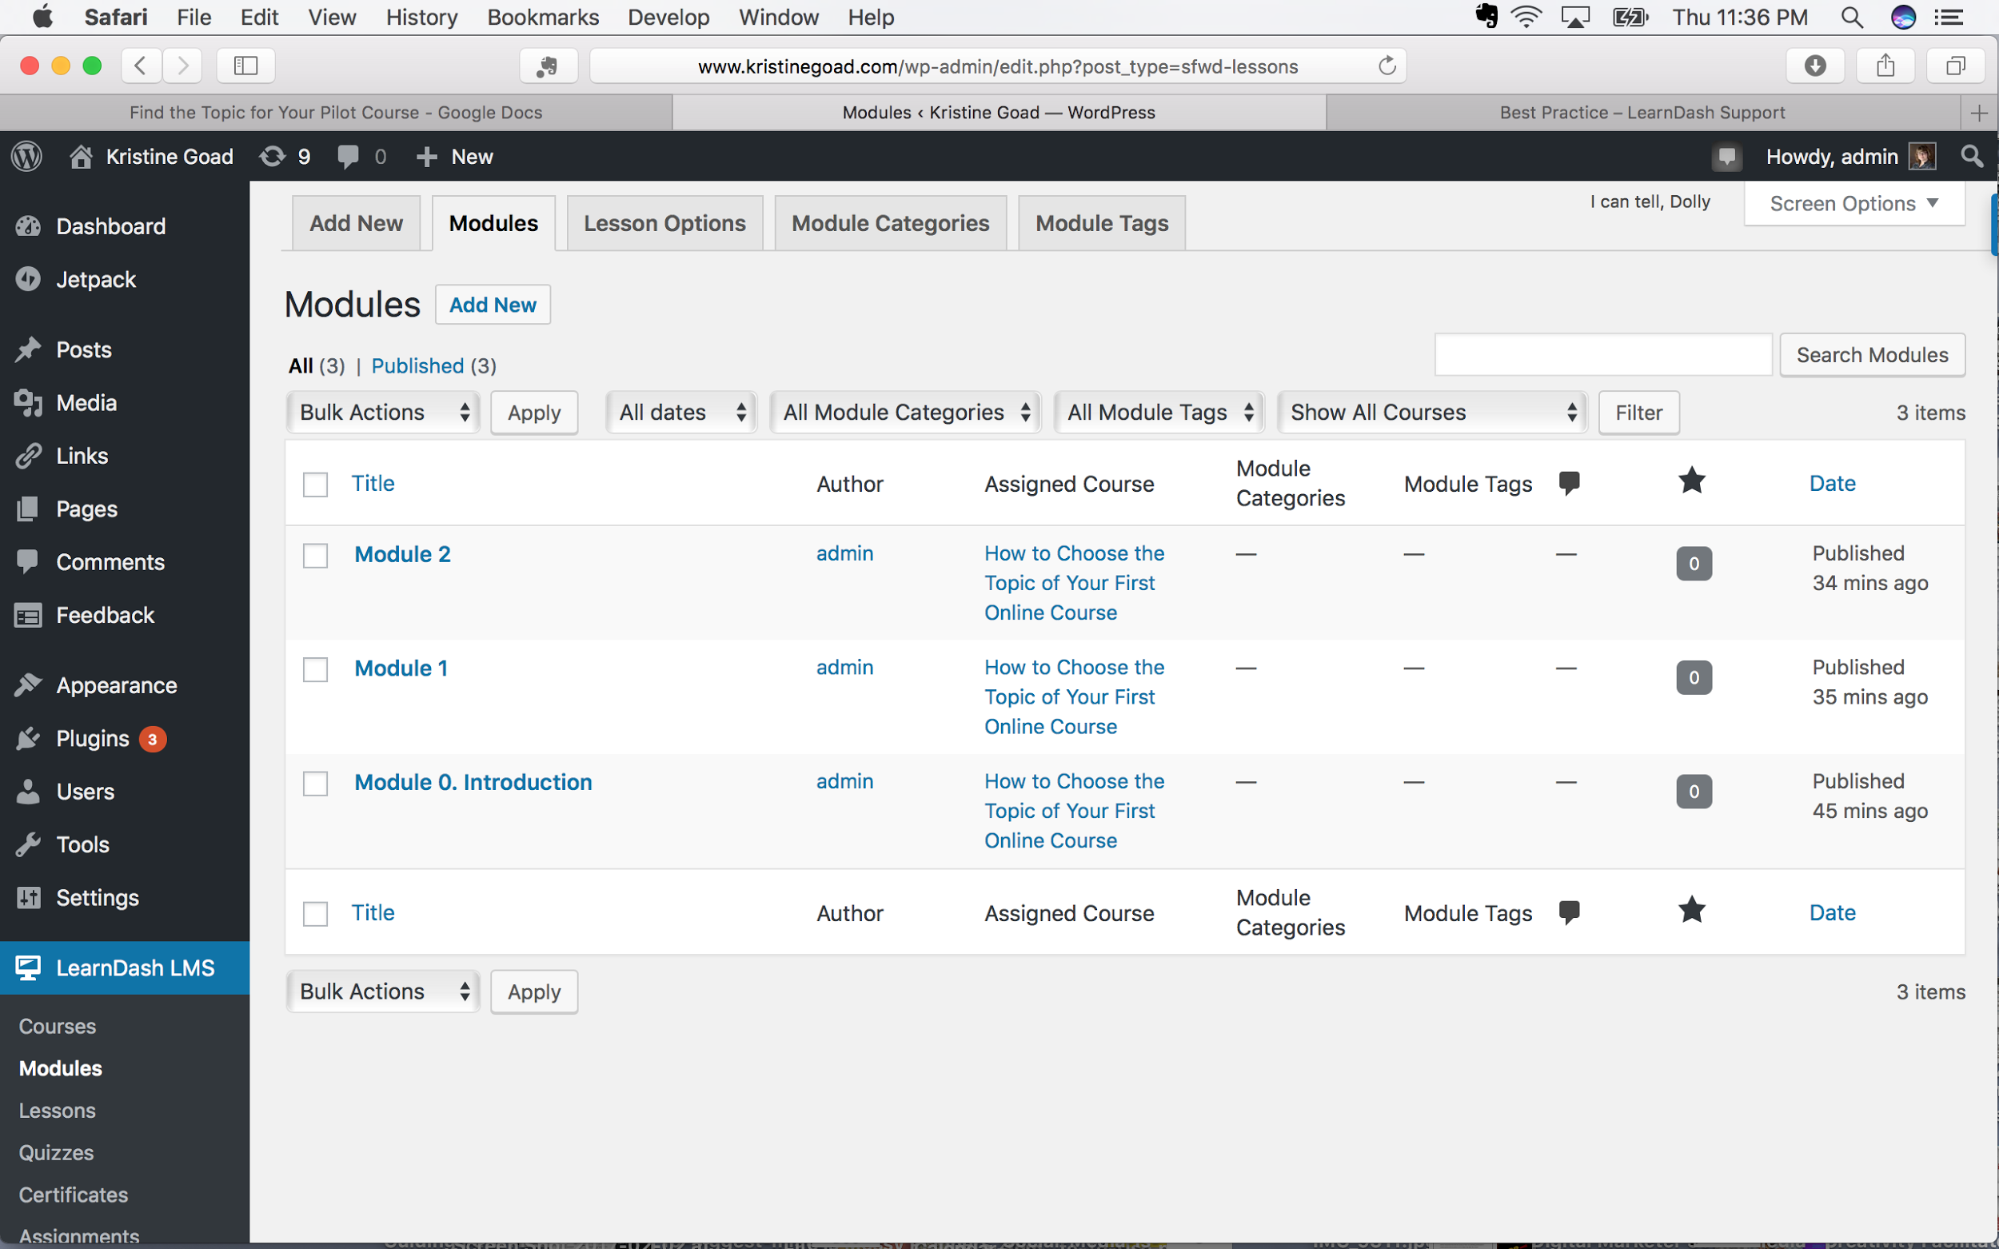Switch to the Module Categories tab
Viewport: 1999px width, 1249px height.
click(889, 223)
